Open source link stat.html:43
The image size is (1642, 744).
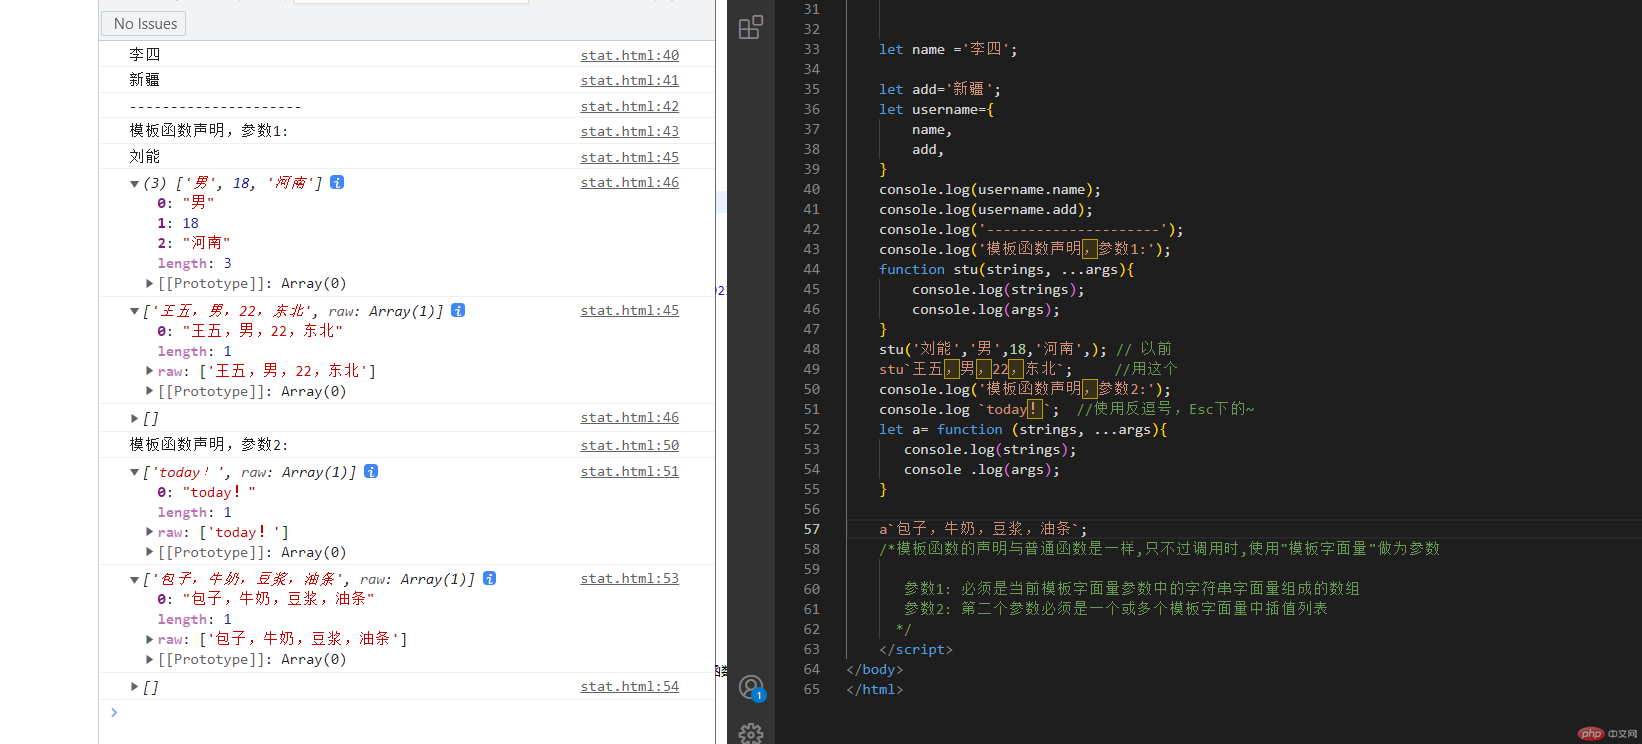point(630,131)
